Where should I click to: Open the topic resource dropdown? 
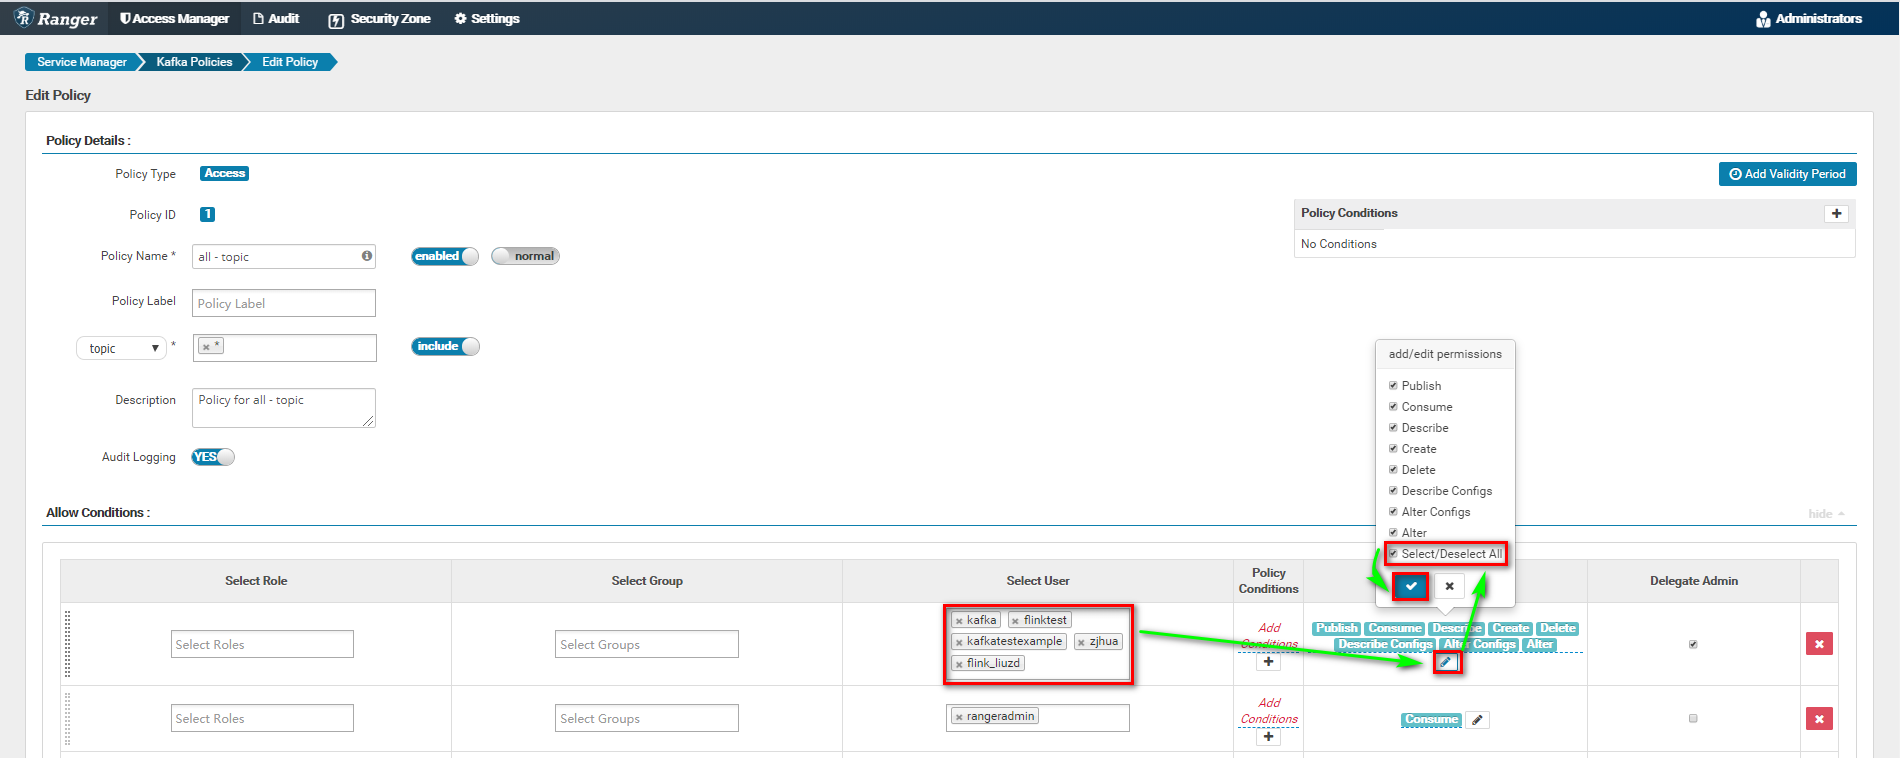pyautogui.click(x=121, y=348)
